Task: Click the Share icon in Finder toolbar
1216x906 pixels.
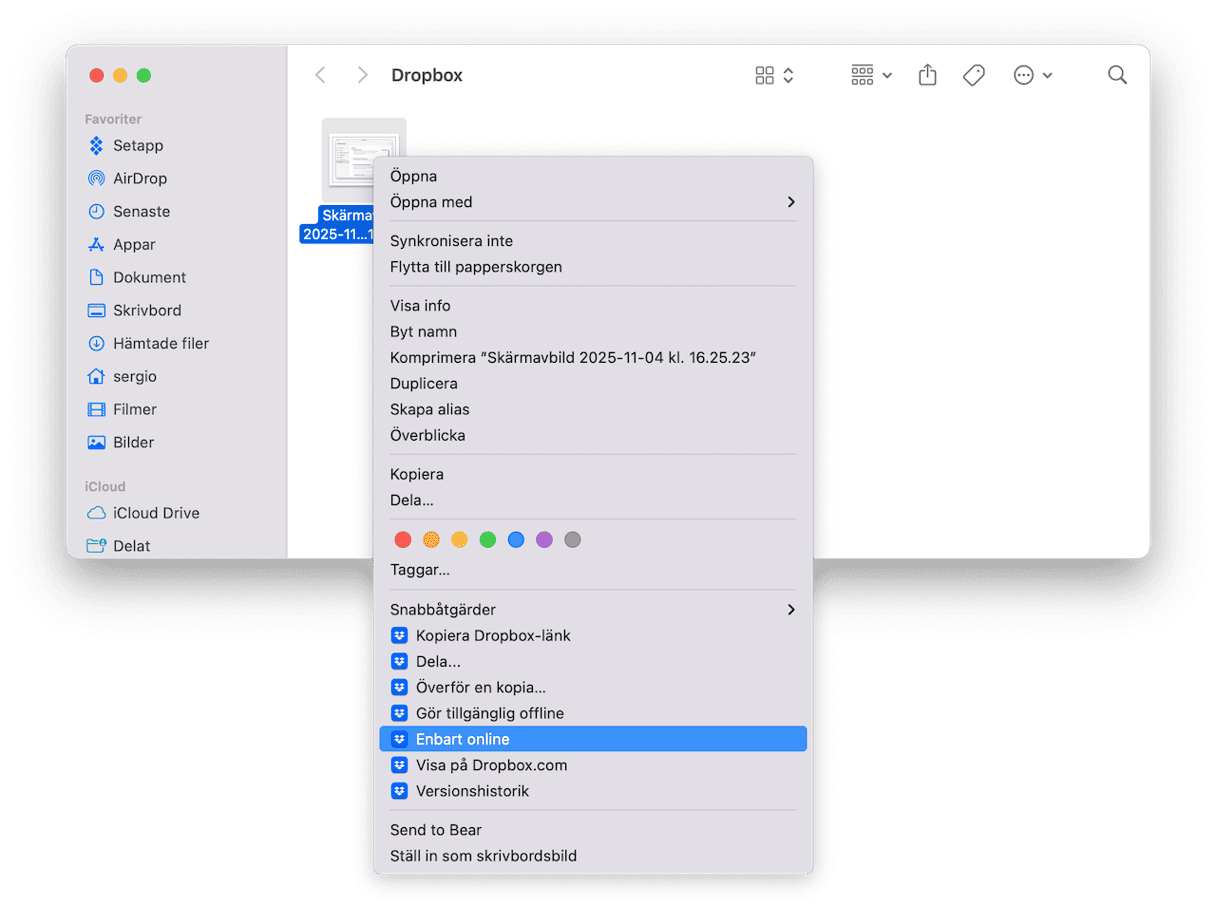Action: click(927, 75)
